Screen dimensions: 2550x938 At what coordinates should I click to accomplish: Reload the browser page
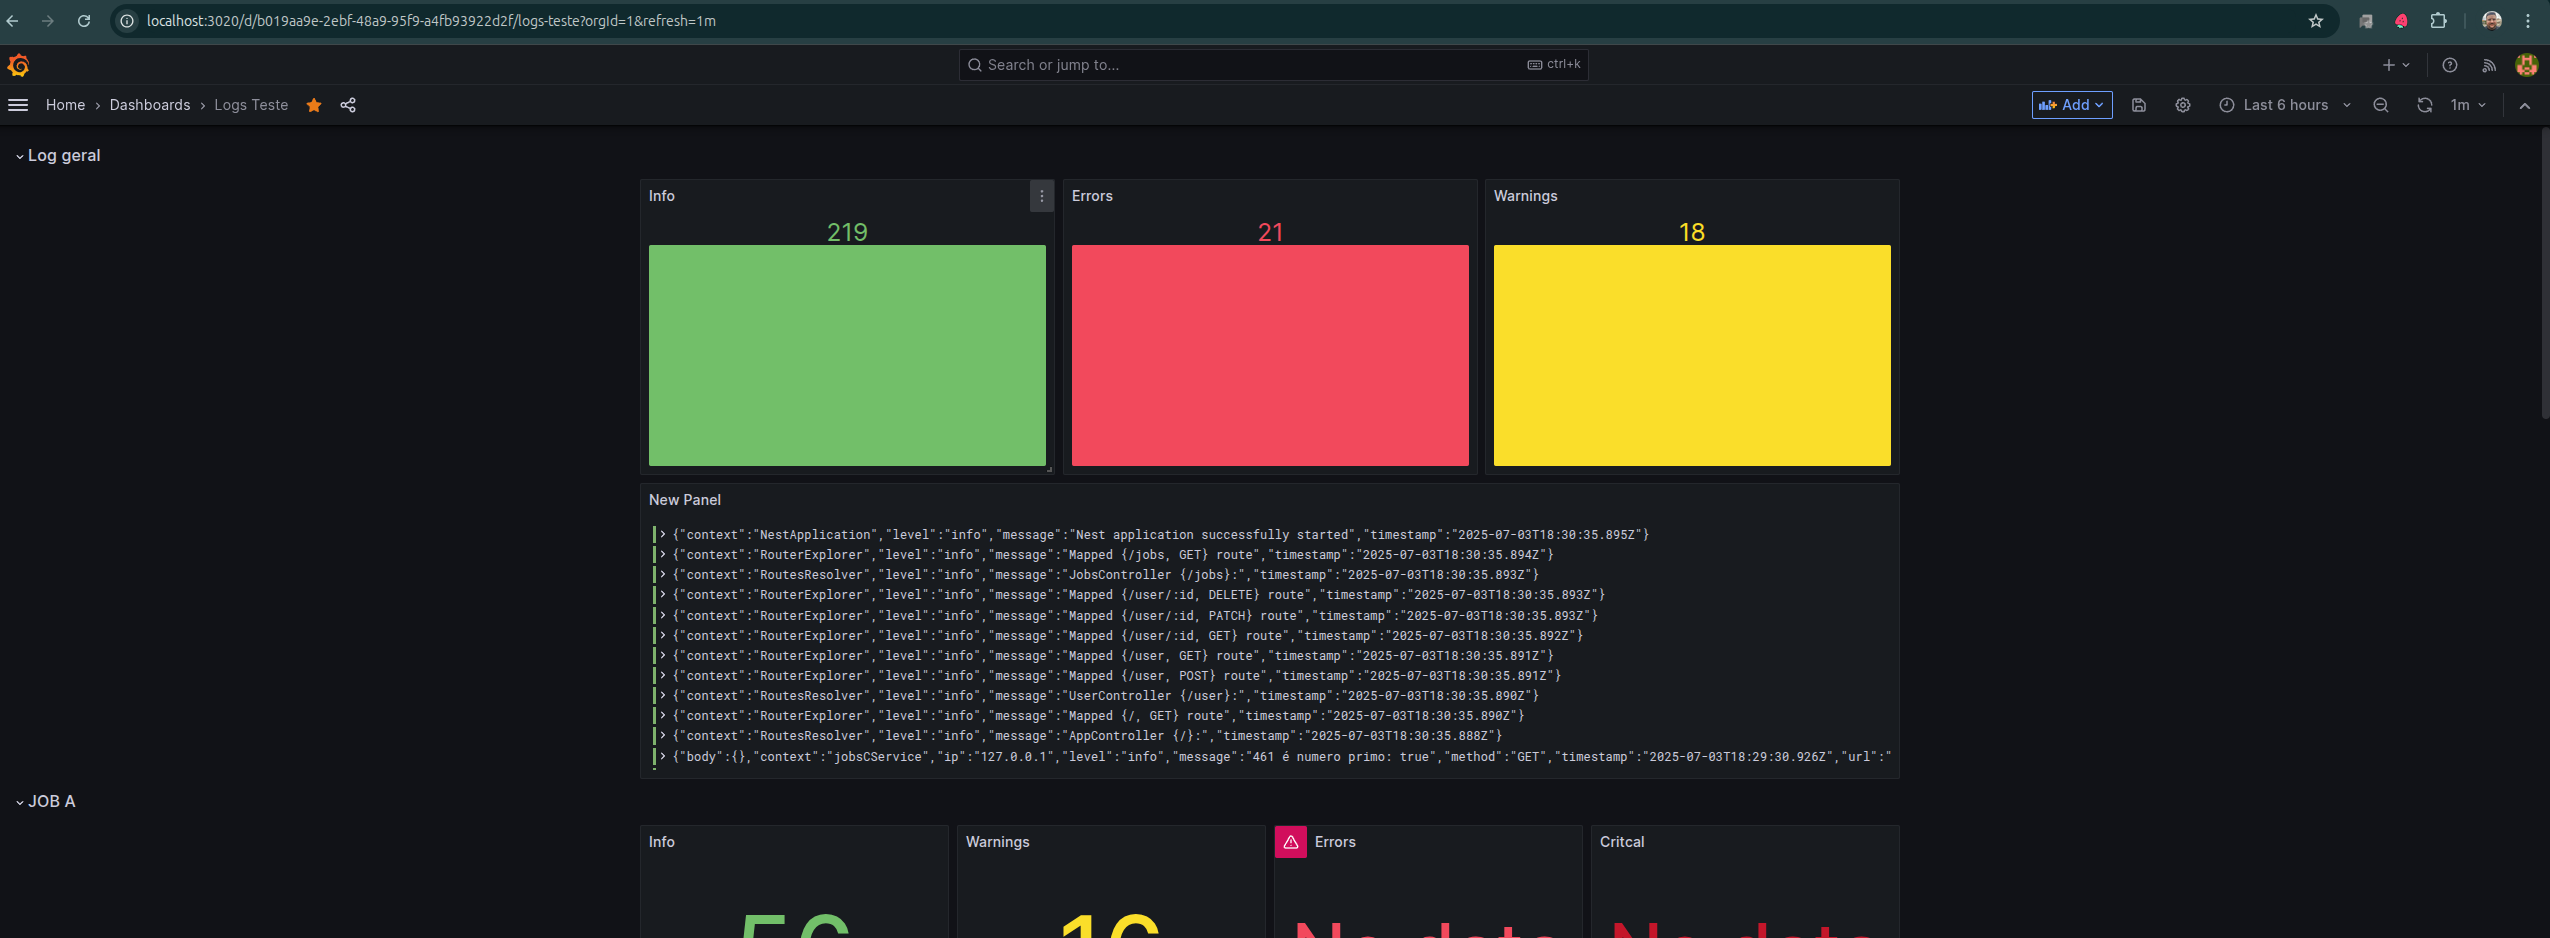pyautogui.click(x=84, y=21)
